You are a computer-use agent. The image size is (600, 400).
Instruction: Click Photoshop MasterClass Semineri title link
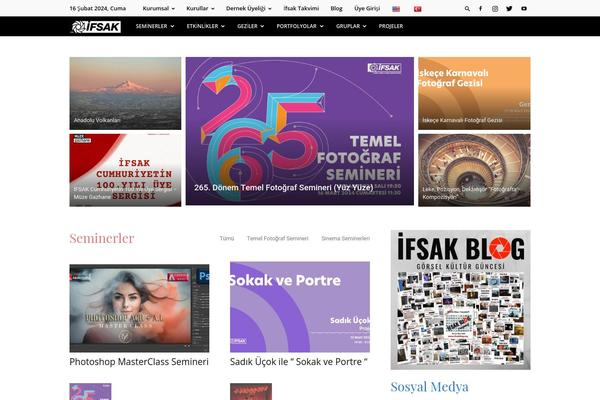(139, 362)
